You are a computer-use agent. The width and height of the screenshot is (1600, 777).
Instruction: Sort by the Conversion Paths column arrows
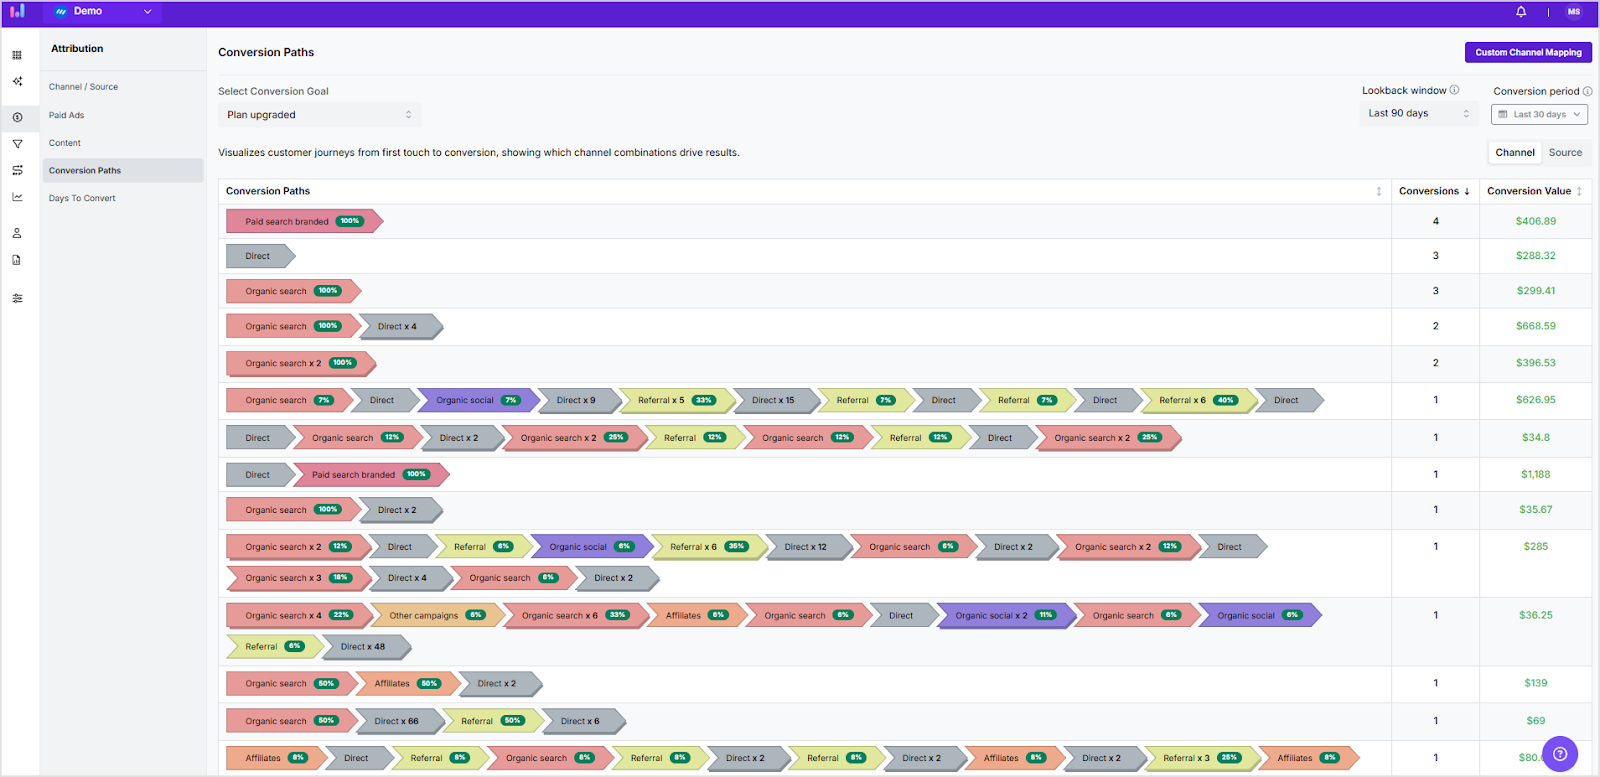[x=1379, y=191]
